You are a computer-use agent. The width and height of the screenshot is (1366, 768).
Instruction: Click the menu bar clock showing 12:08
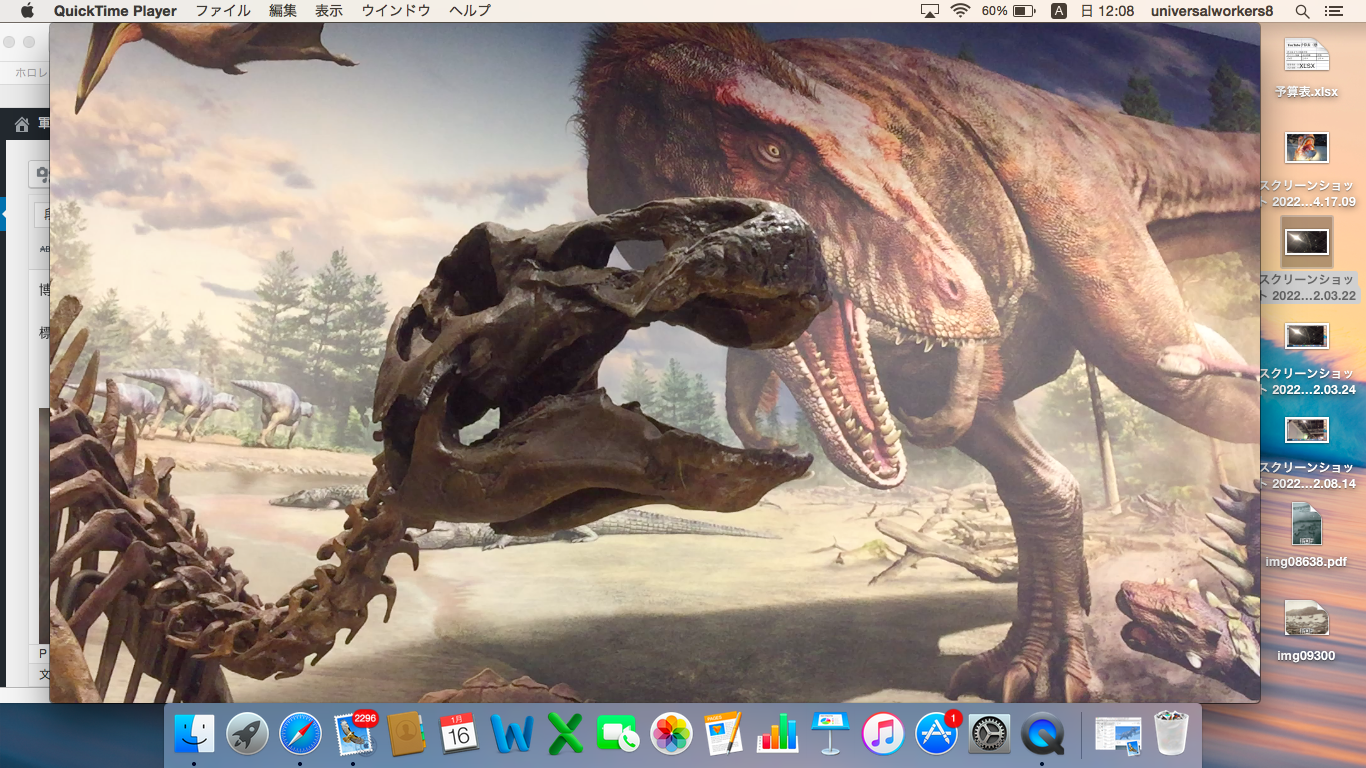pyautogui.click(x=1107, y=11)
